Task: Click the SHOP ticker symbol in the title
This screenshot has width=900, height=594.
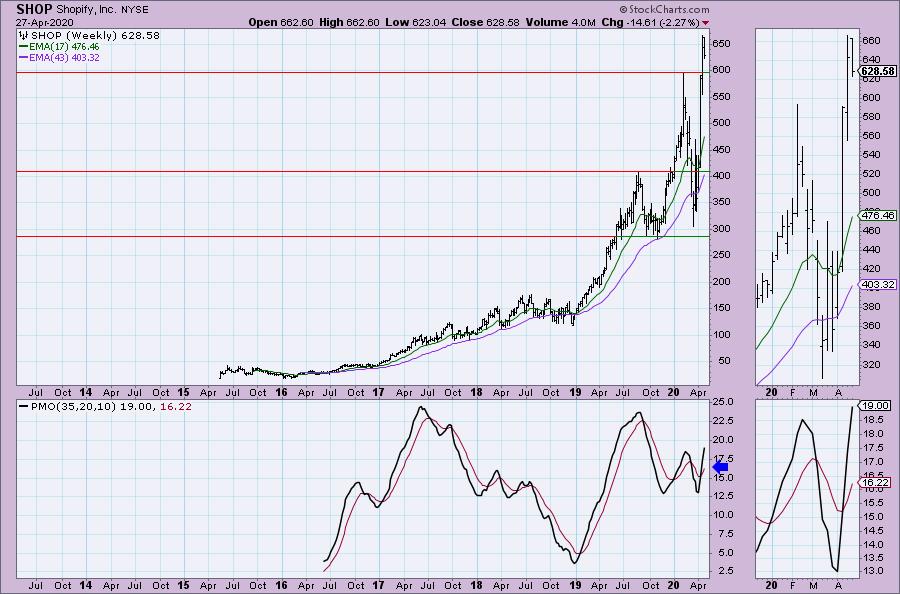Action: 34,9
